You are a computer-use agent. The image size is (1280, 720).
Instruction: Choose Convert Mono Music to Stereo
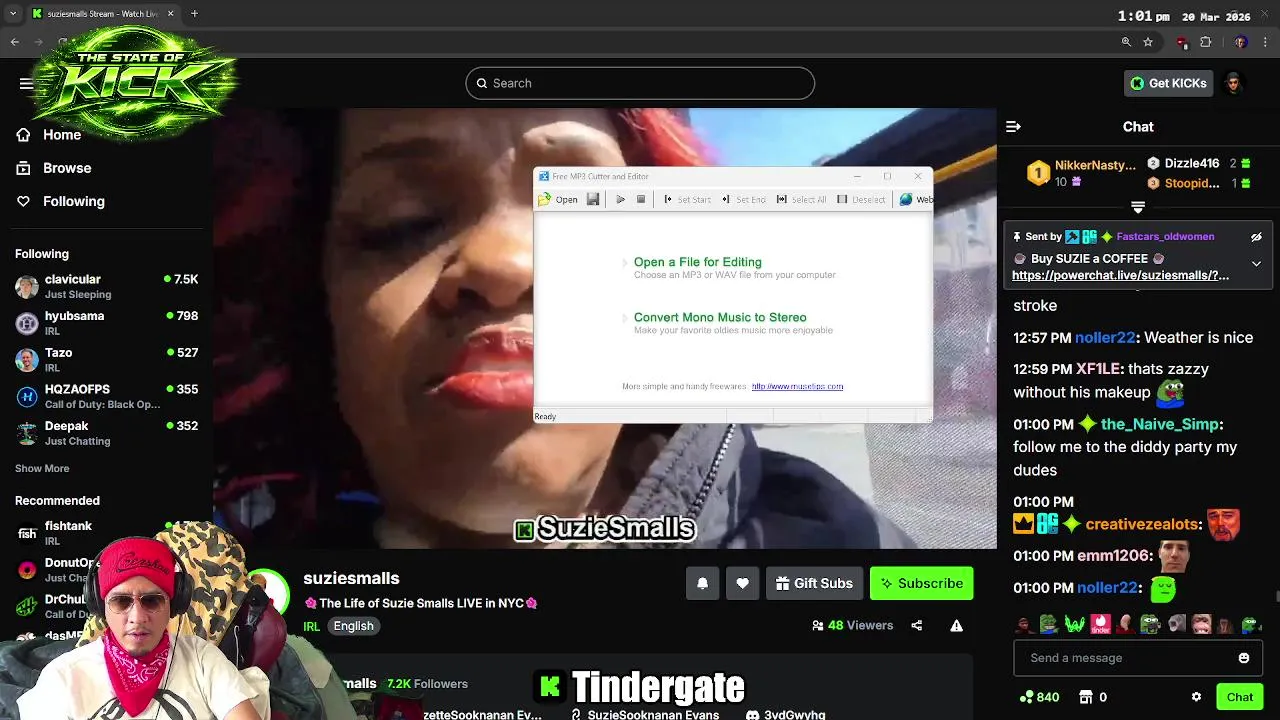[720, 317]
